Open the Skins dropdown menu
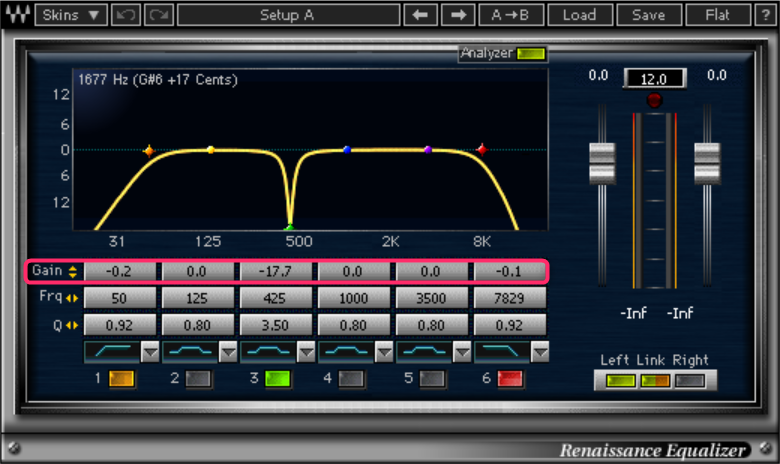 click(71, 15)
